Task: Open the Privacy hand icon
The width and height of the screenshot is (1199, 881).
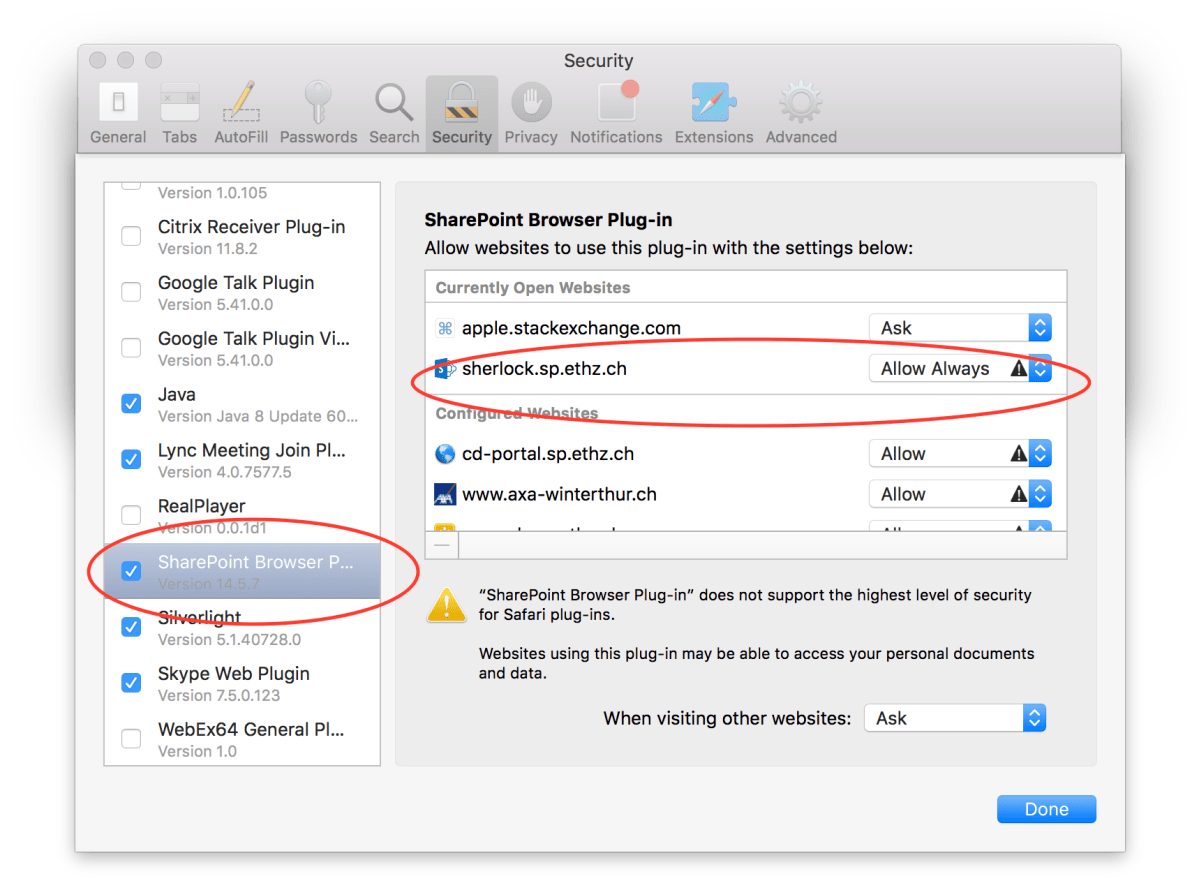Action: click(531, 102)
